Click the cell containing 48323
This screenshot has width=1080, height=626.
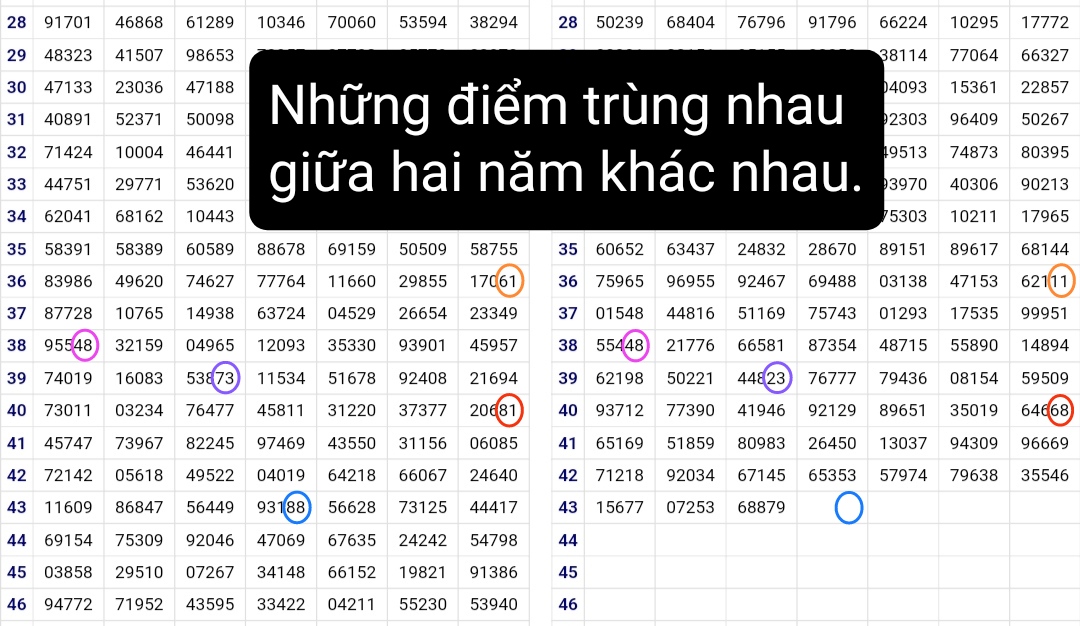pos(68,54)
